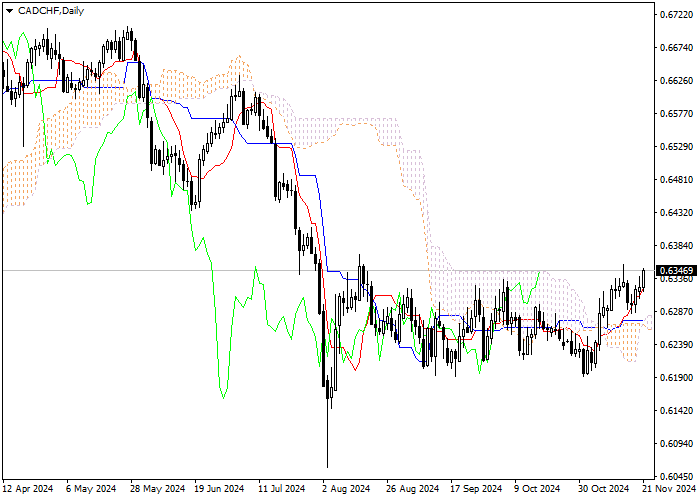Click the 0.66740 price axis label
Screen dimensions: 700x500
(676, 48)
